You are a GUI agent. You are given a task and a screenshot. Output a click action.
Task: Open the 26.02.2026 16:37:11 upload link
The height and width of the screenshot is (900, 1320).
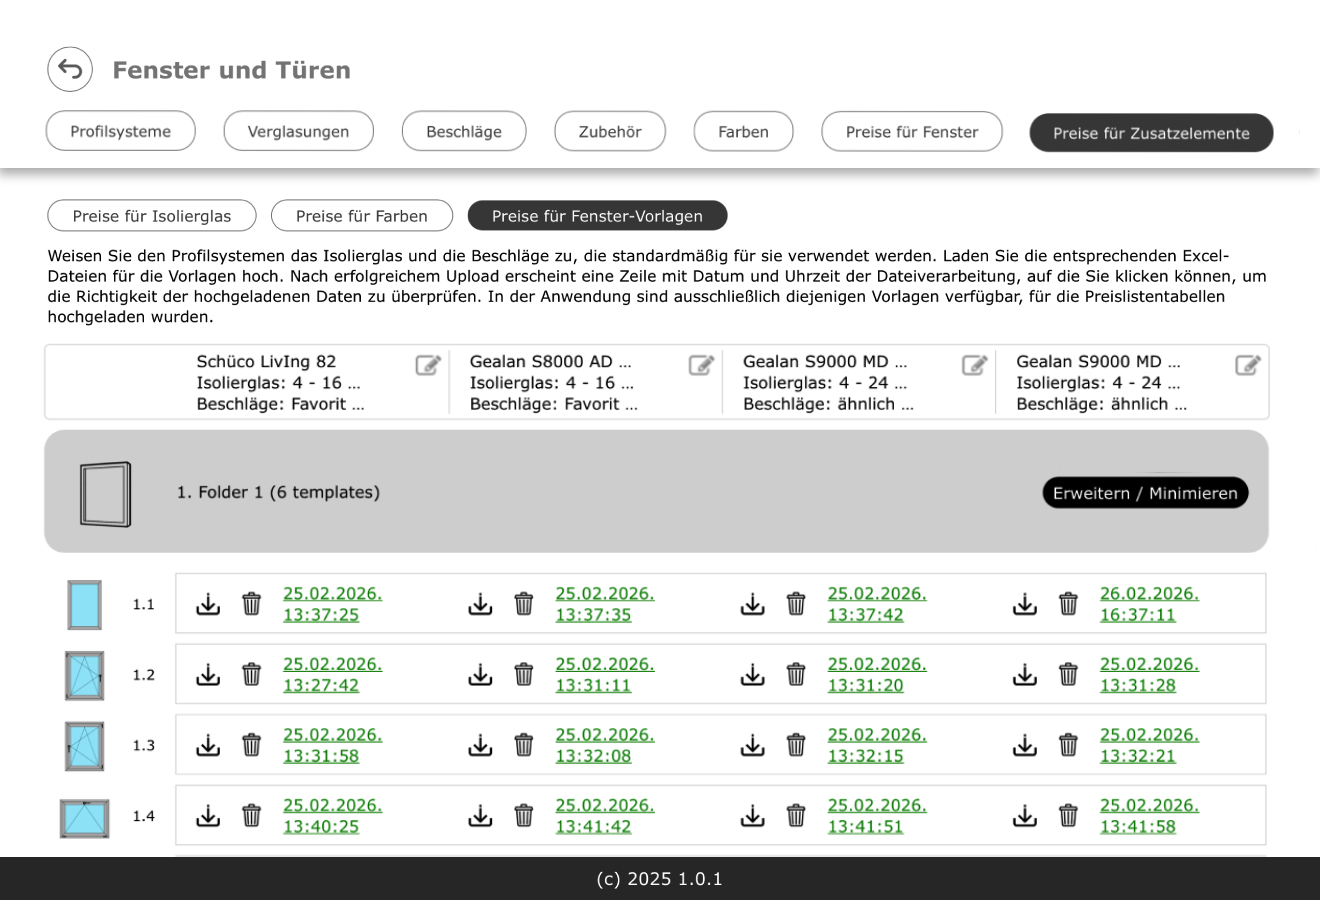(1149, 604)
